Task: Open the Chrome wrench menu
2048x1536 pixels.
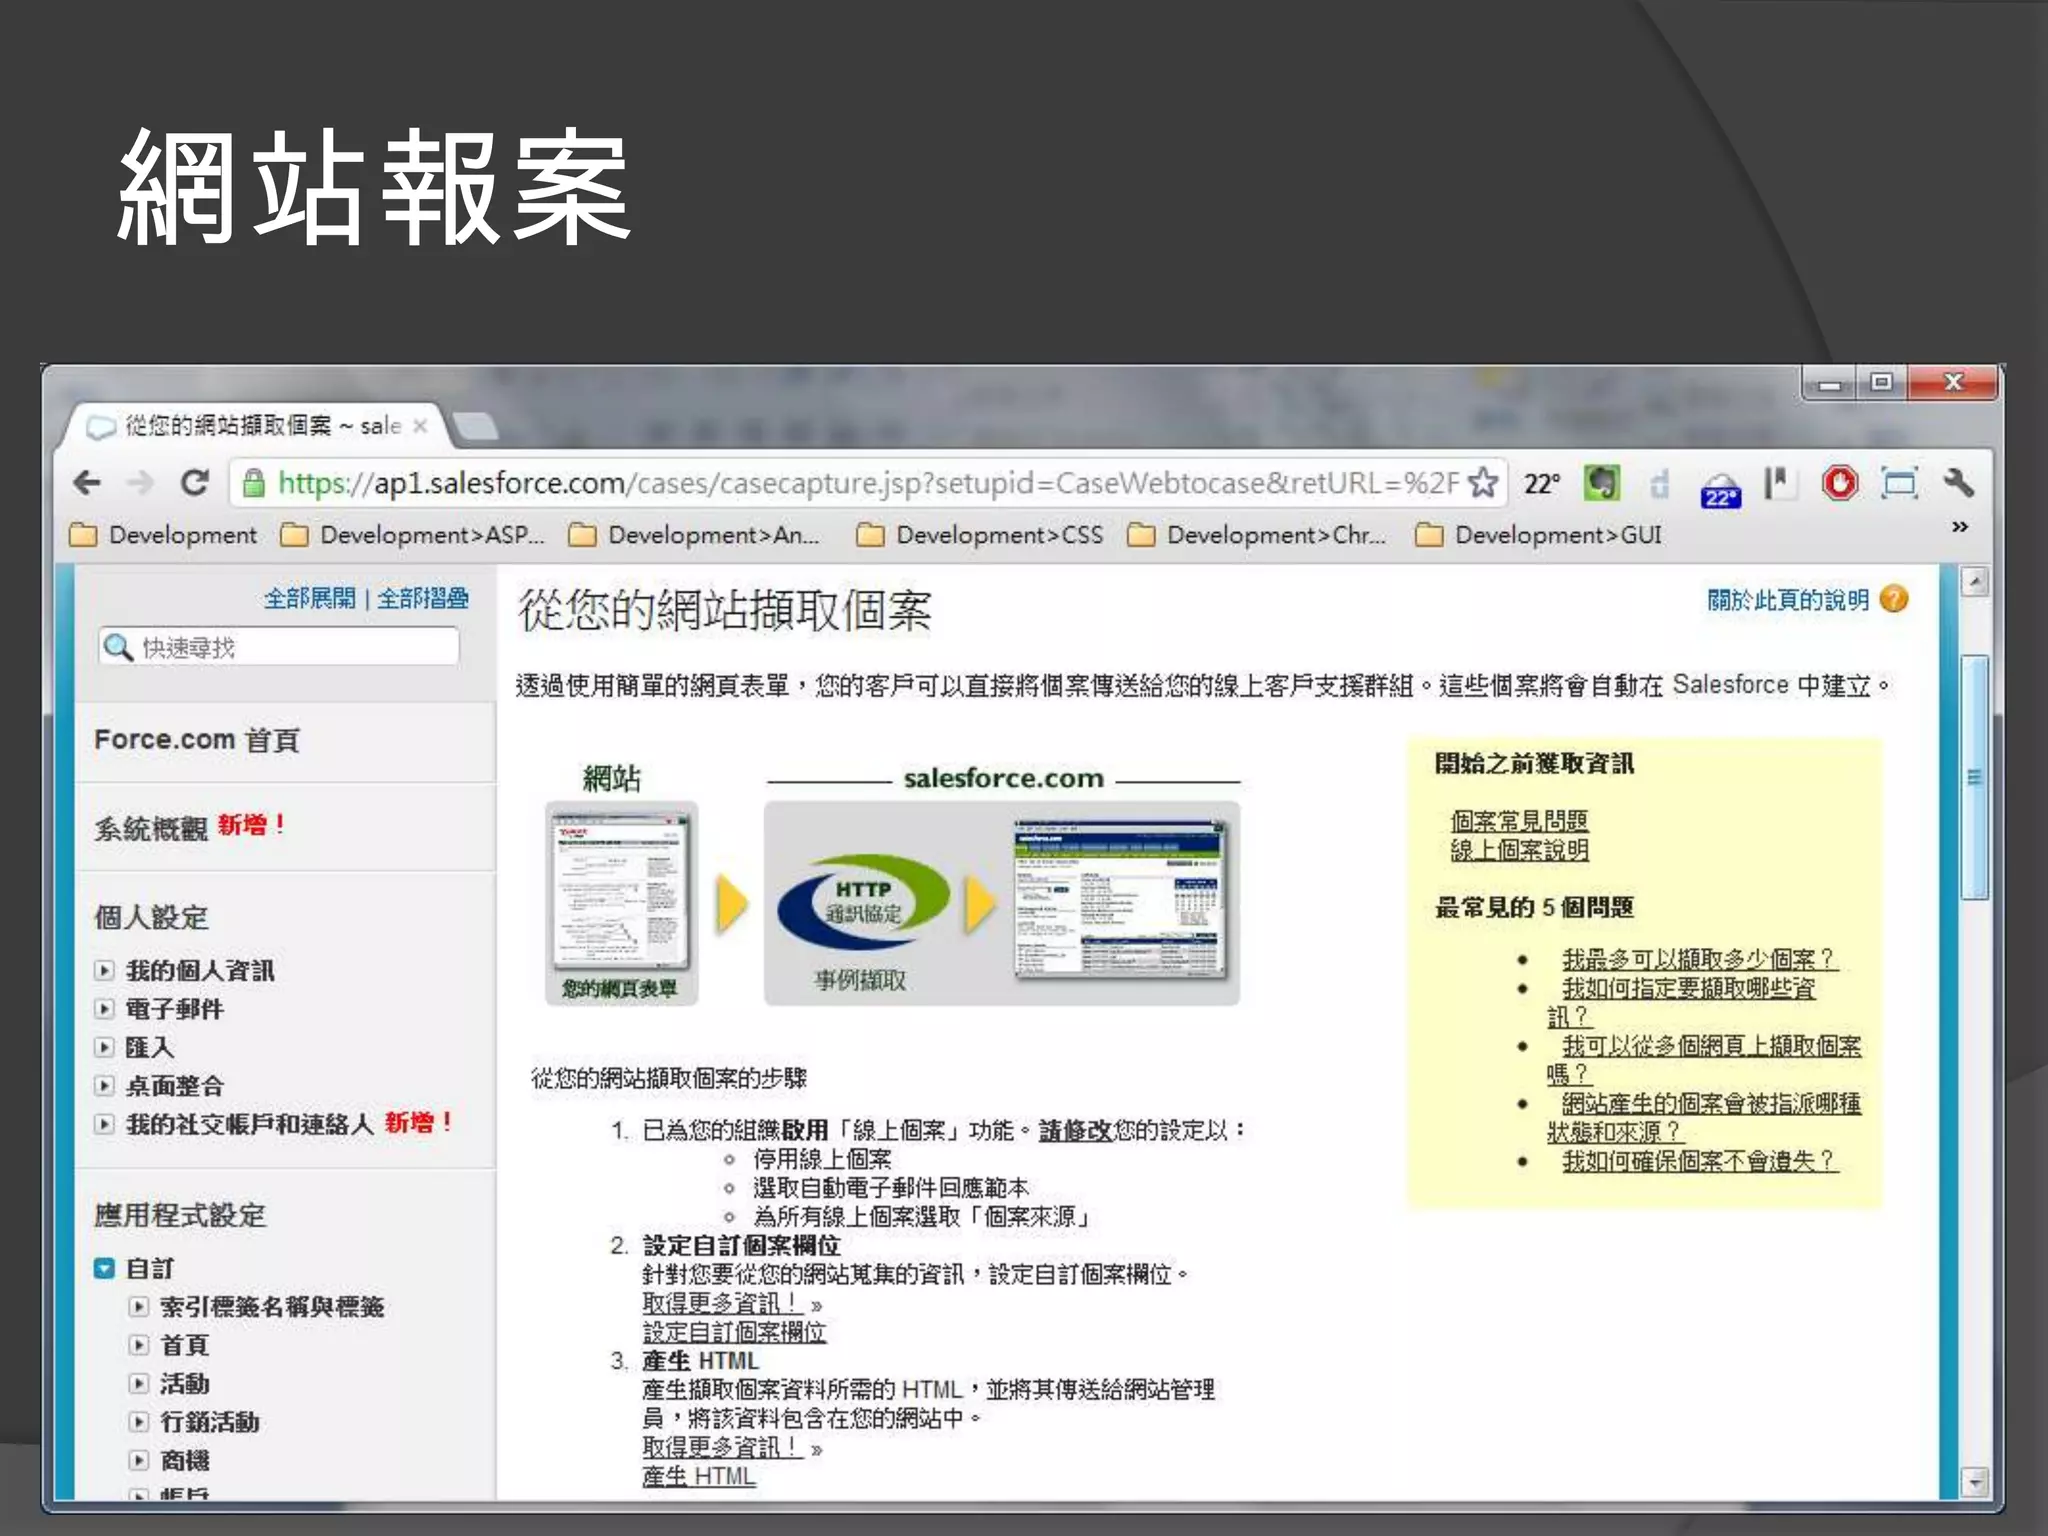Action: (x=1959, y=483)
